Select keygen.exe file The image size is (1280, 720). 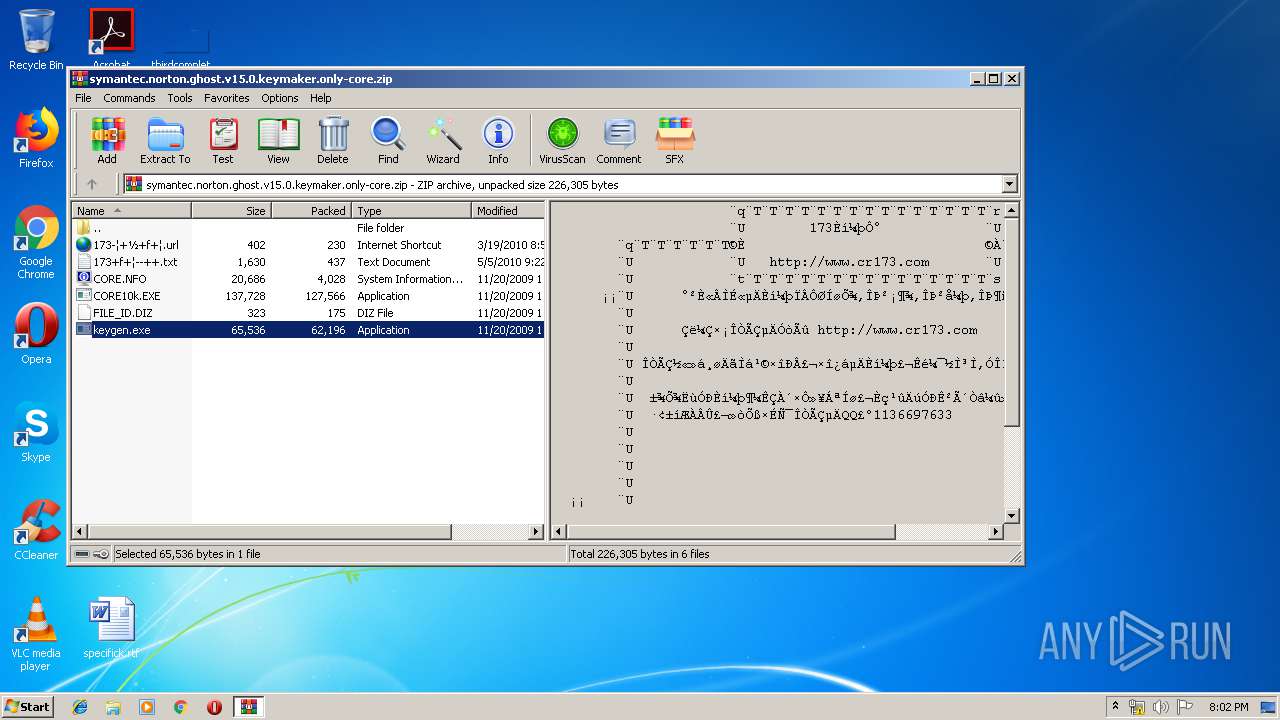[308, 330]
